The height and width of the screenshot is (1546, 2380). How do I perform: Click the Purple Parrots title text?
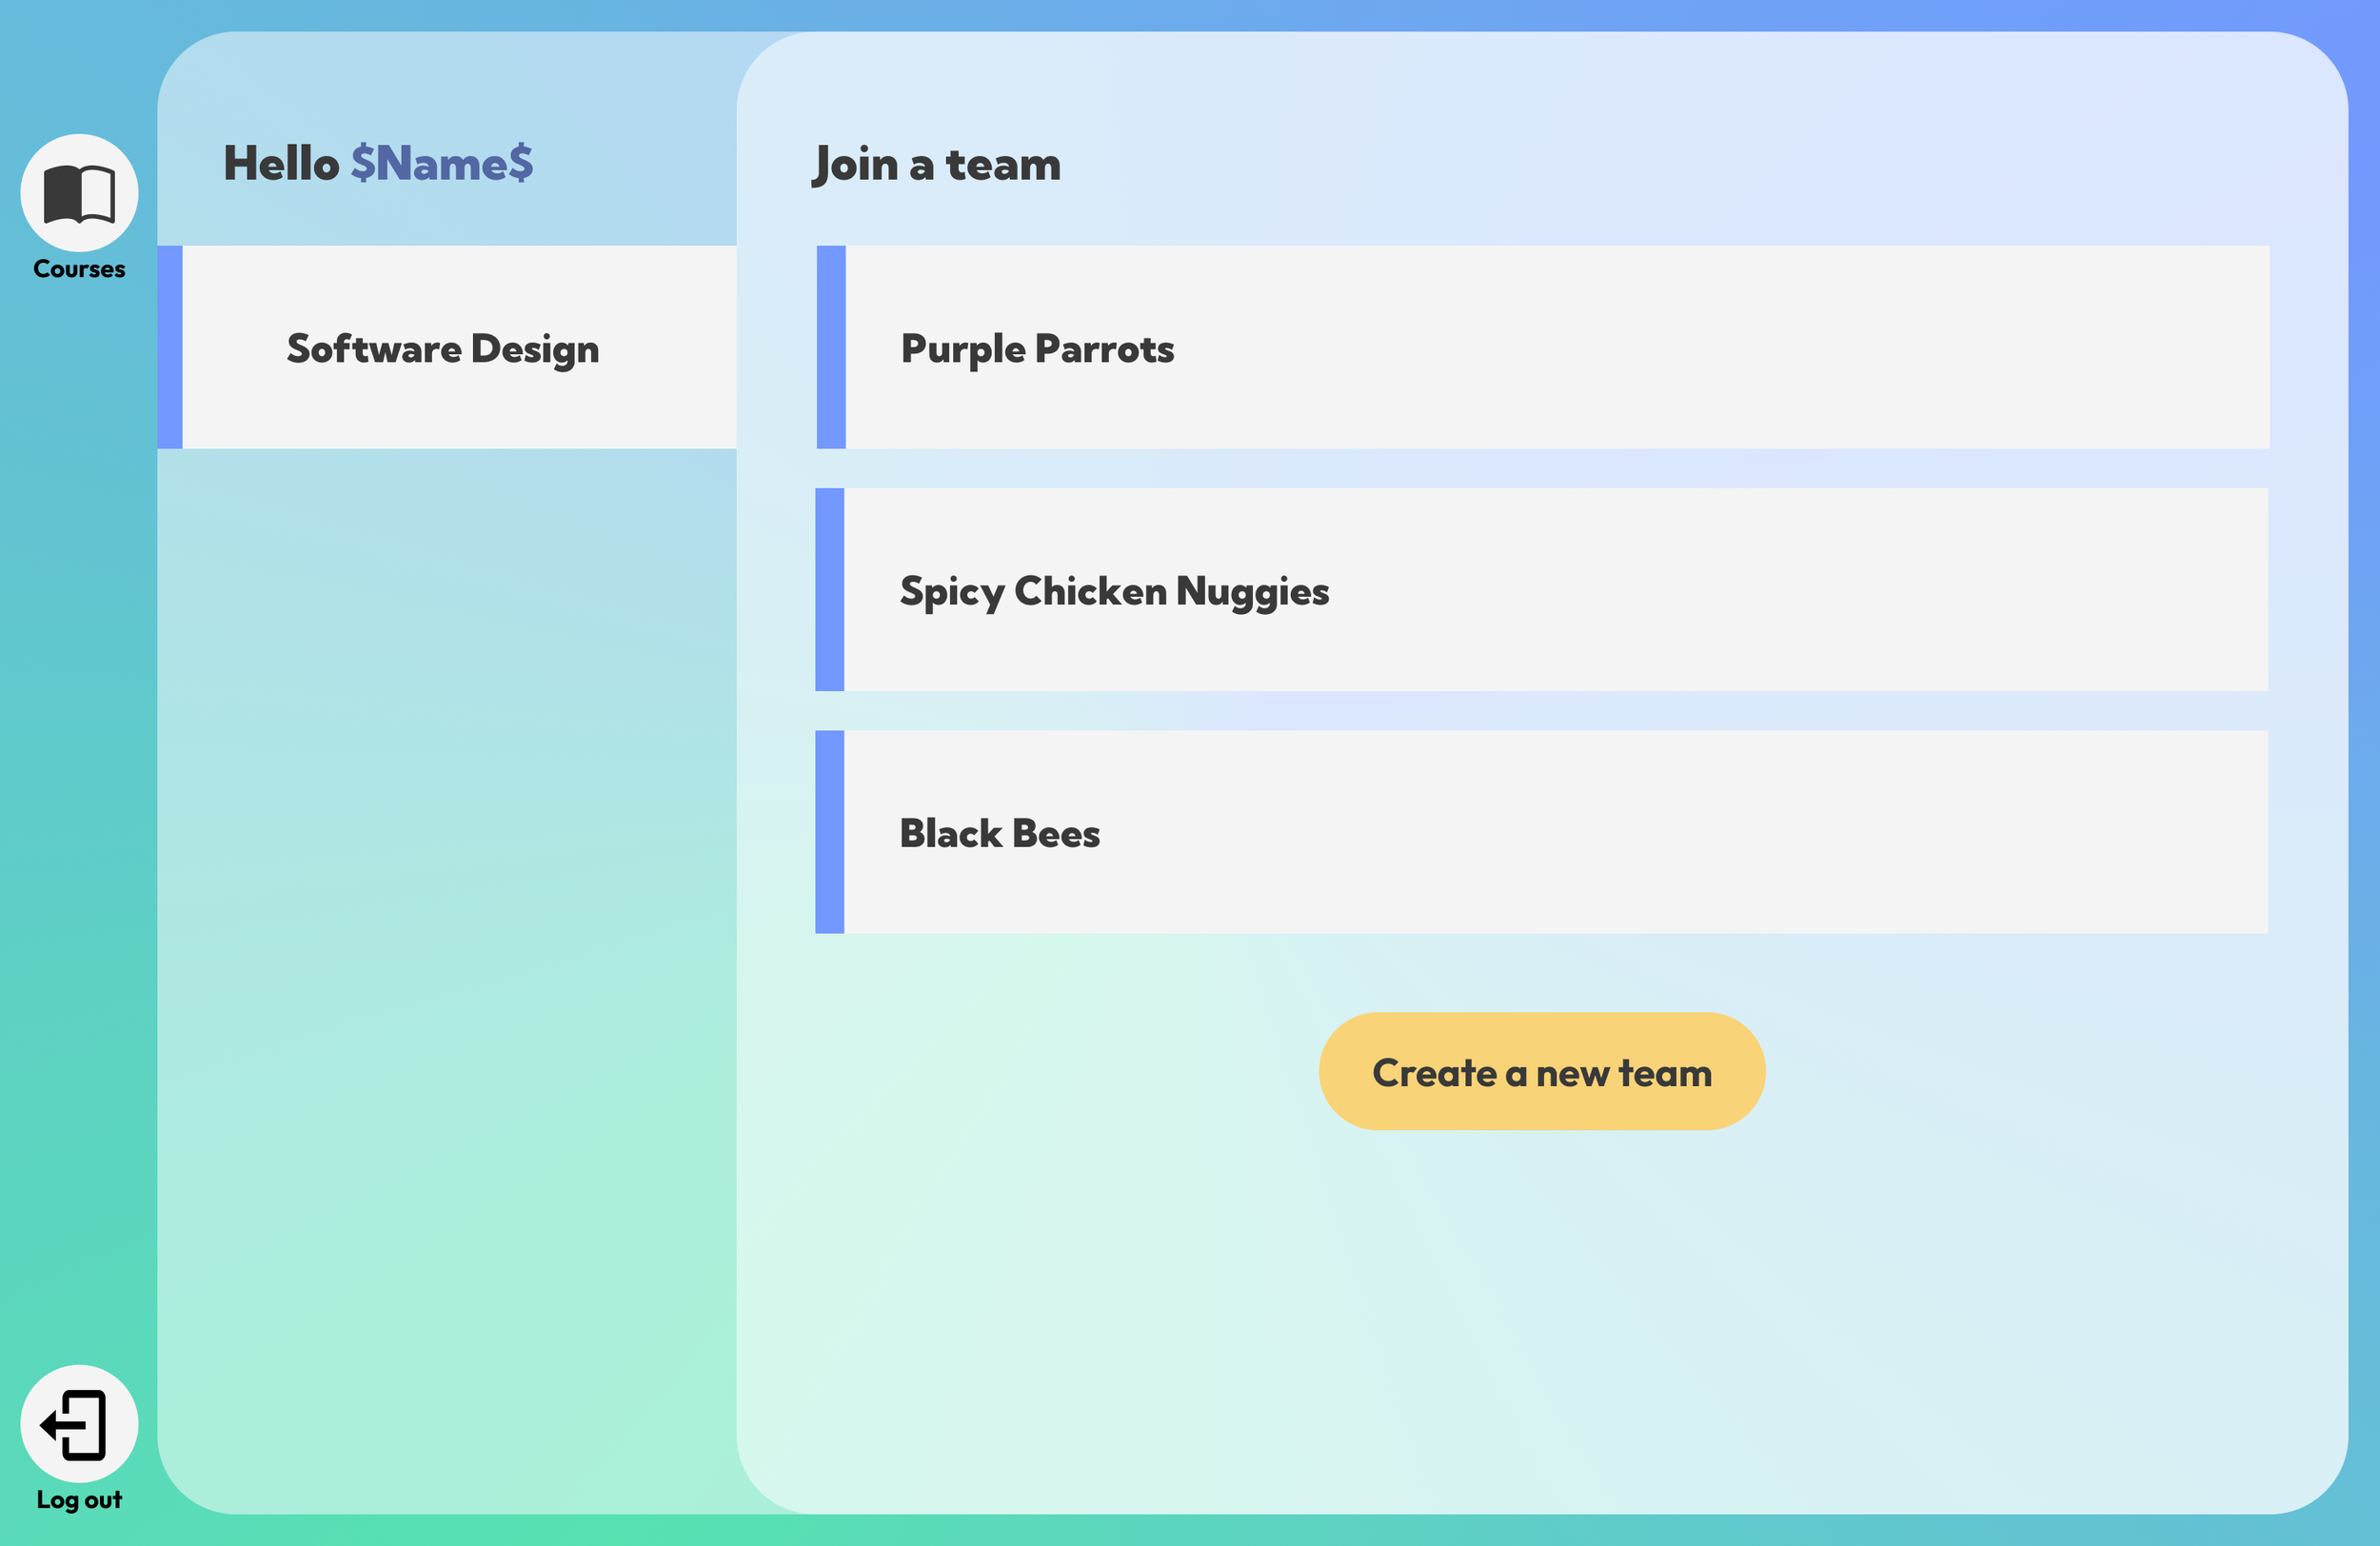1037,349
